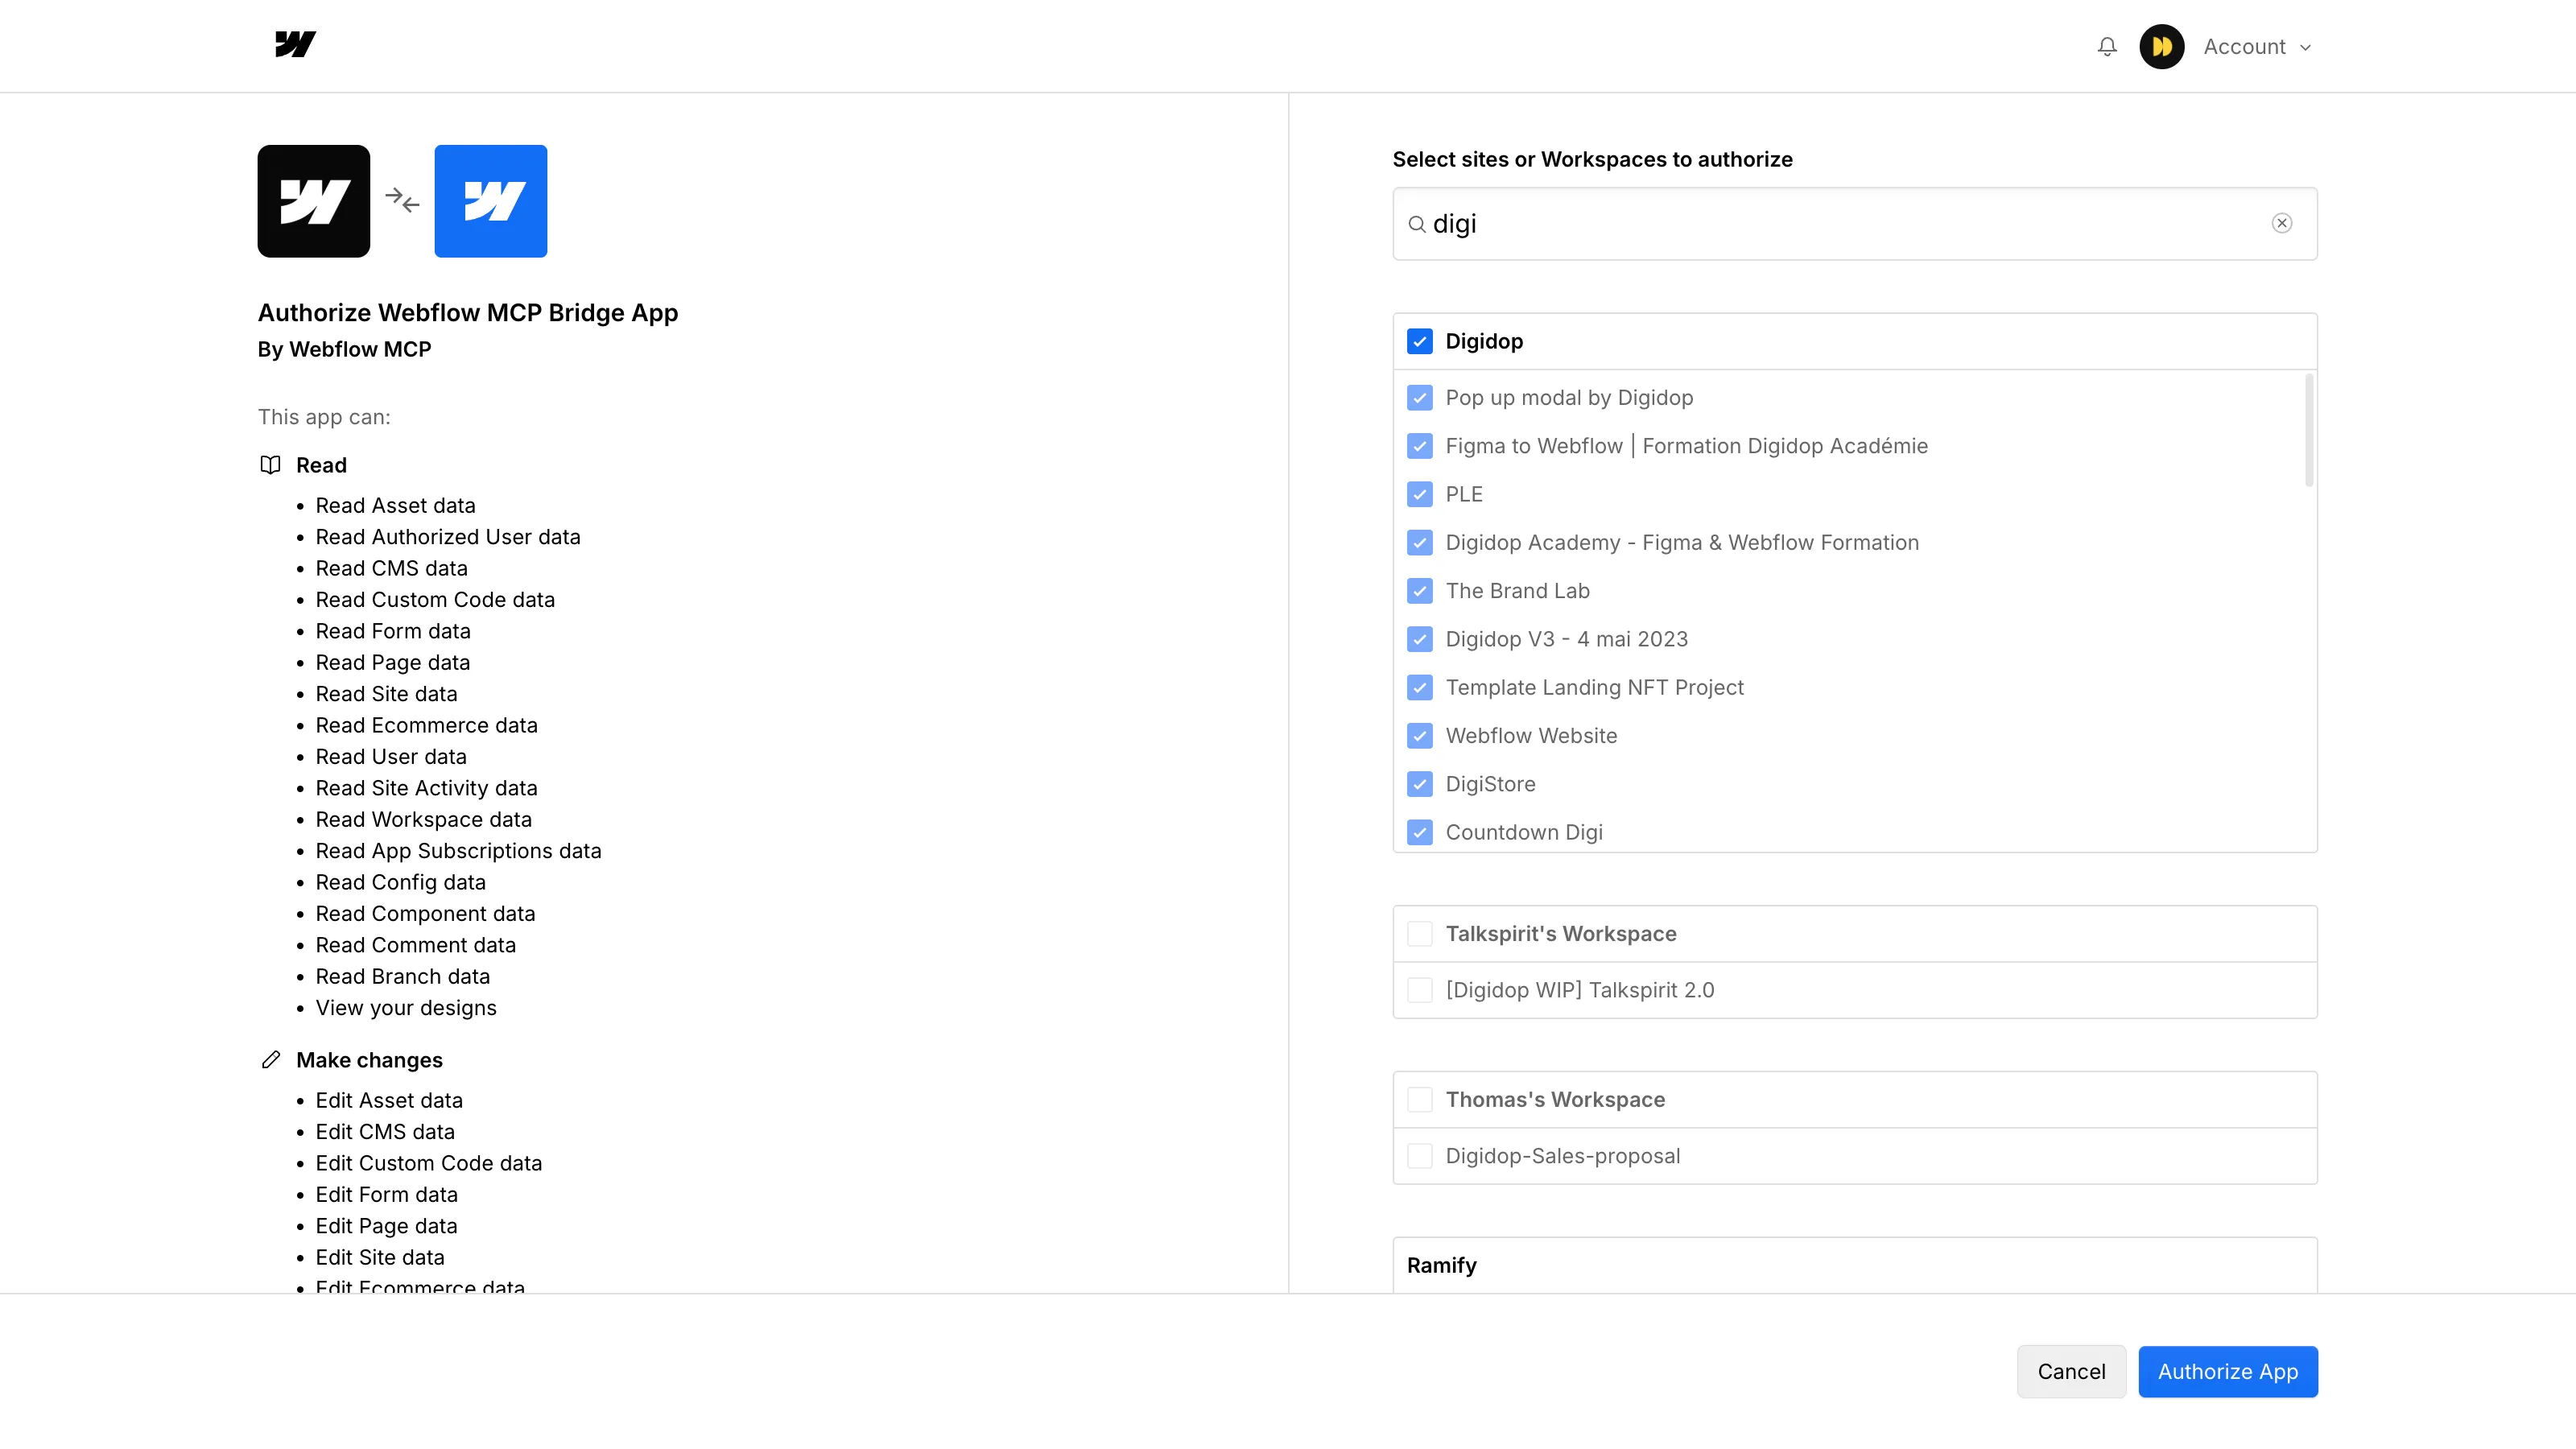Click the Read book icon

[x=270, y=465]
